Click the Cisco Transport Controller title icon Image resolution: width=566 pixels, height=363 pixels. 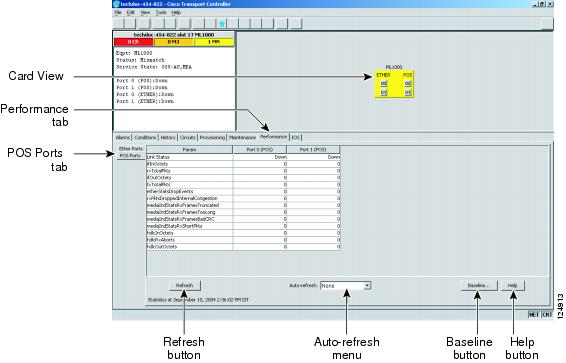click(x=116, y=4)
